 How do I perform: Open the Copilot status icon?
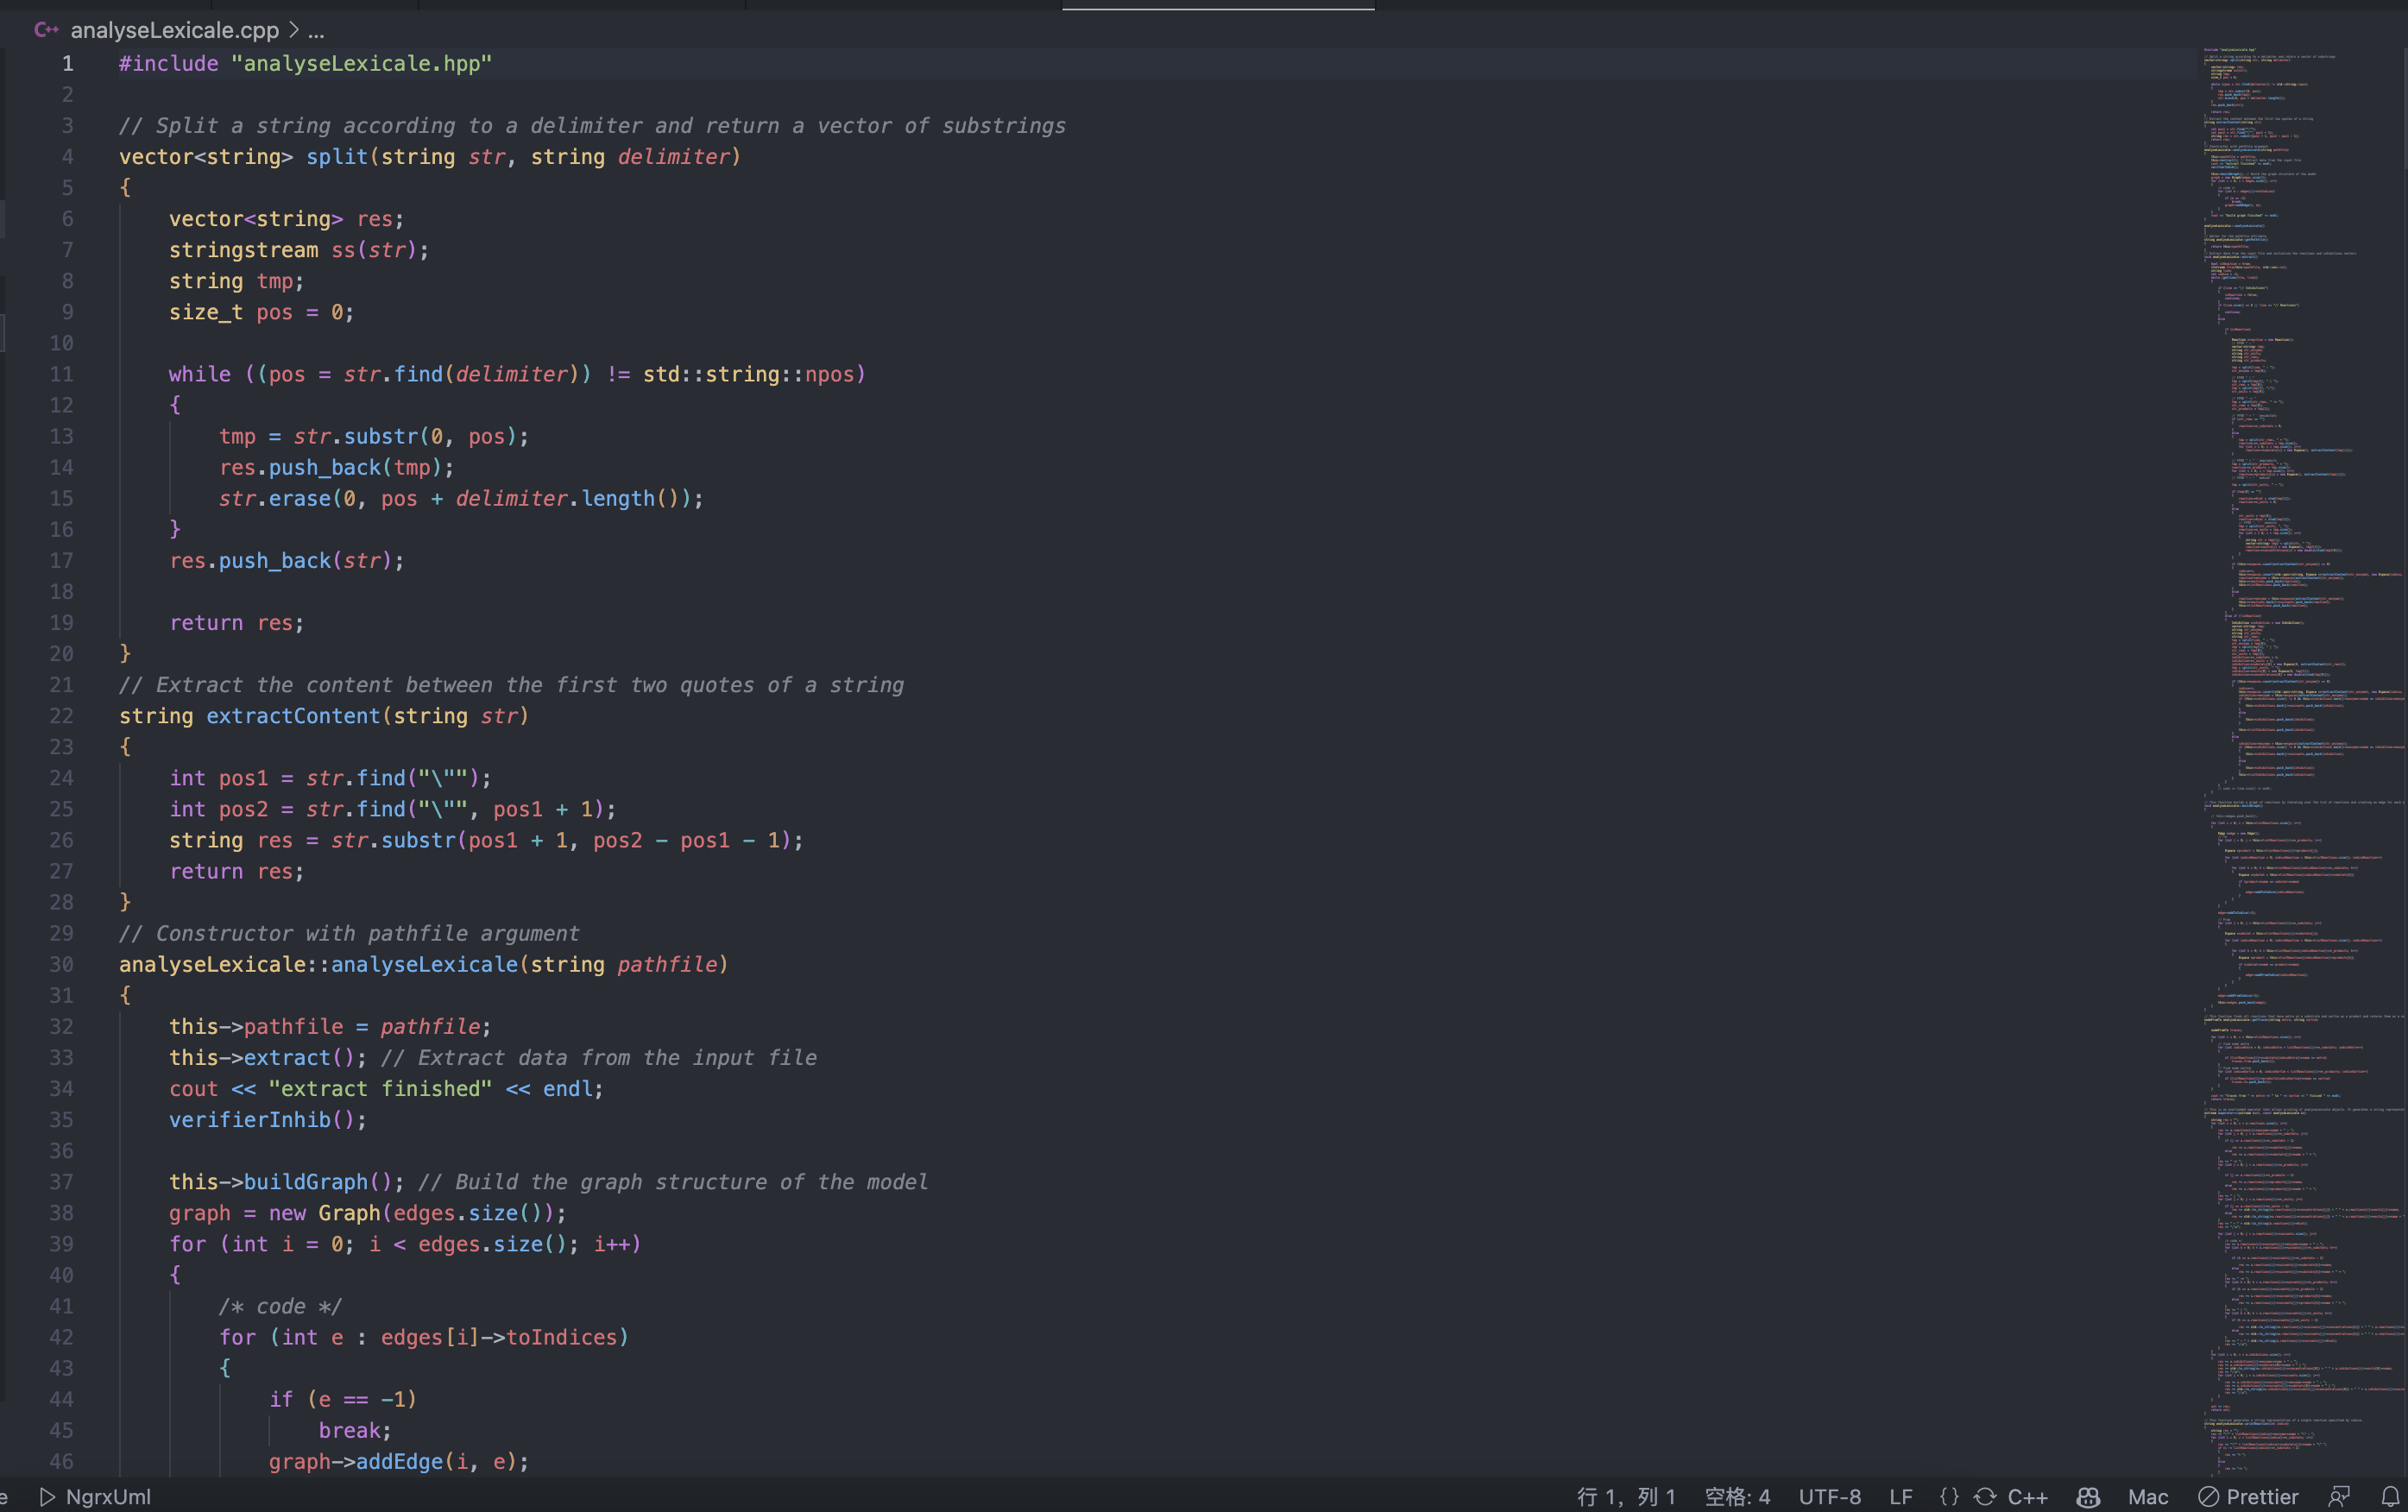pos(2088,1496)
